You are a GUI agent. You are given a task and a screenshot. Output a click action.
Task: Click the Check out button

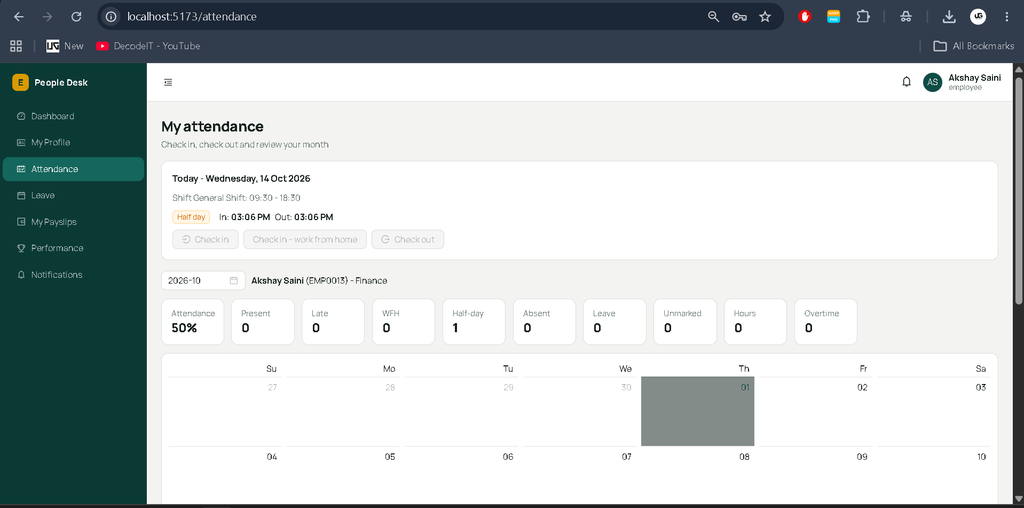point(408,240)
